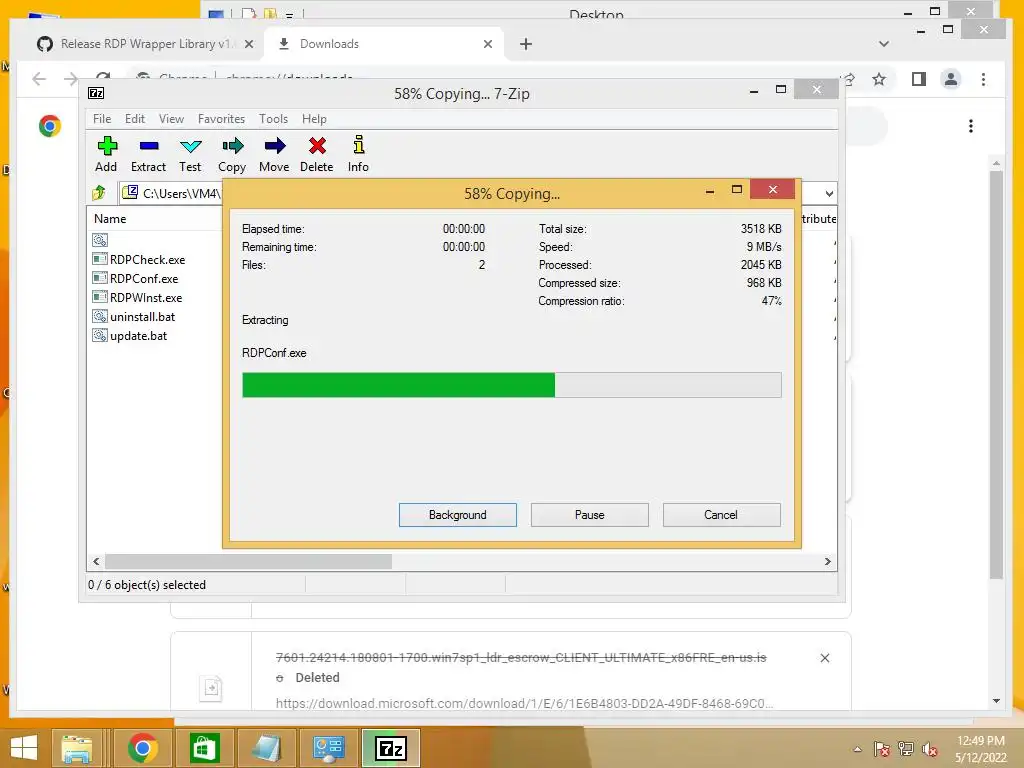The image size is (1024, 768).
Task: Select RDPCheck.exe in file list
Action: [x=148, y=259]
